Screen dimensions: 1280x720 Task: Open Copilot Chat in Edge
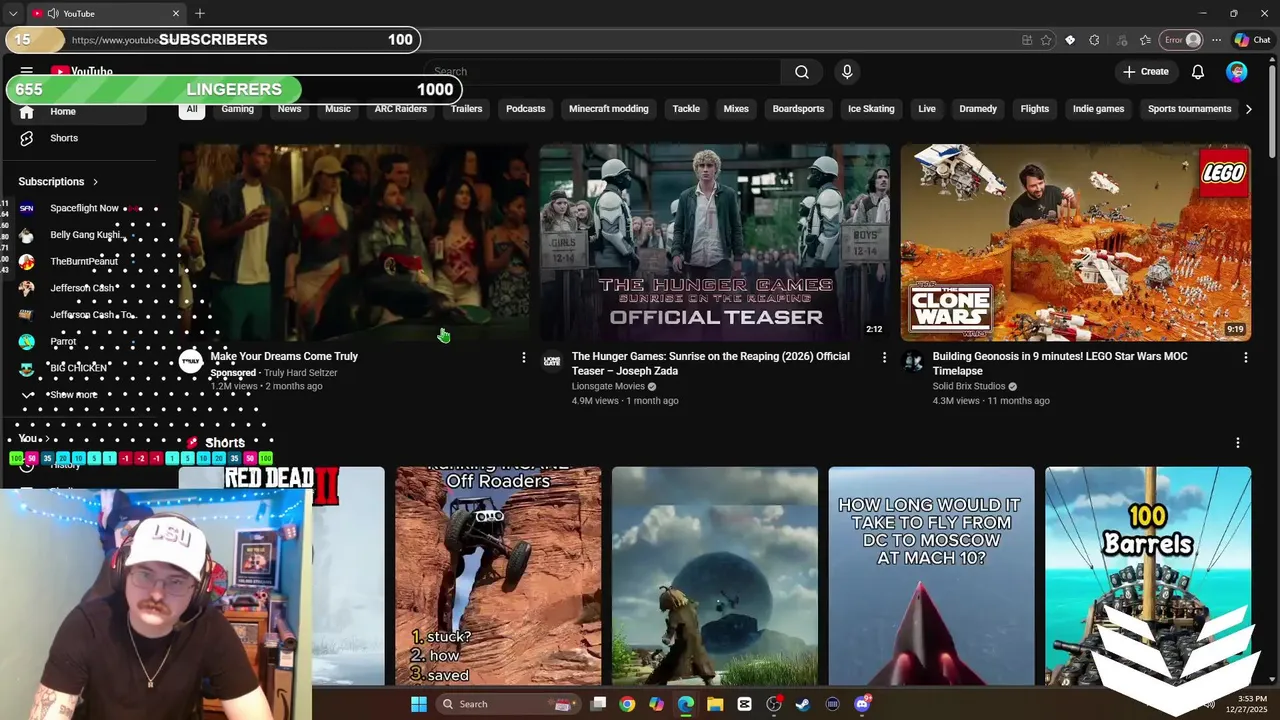point(1252,40)
